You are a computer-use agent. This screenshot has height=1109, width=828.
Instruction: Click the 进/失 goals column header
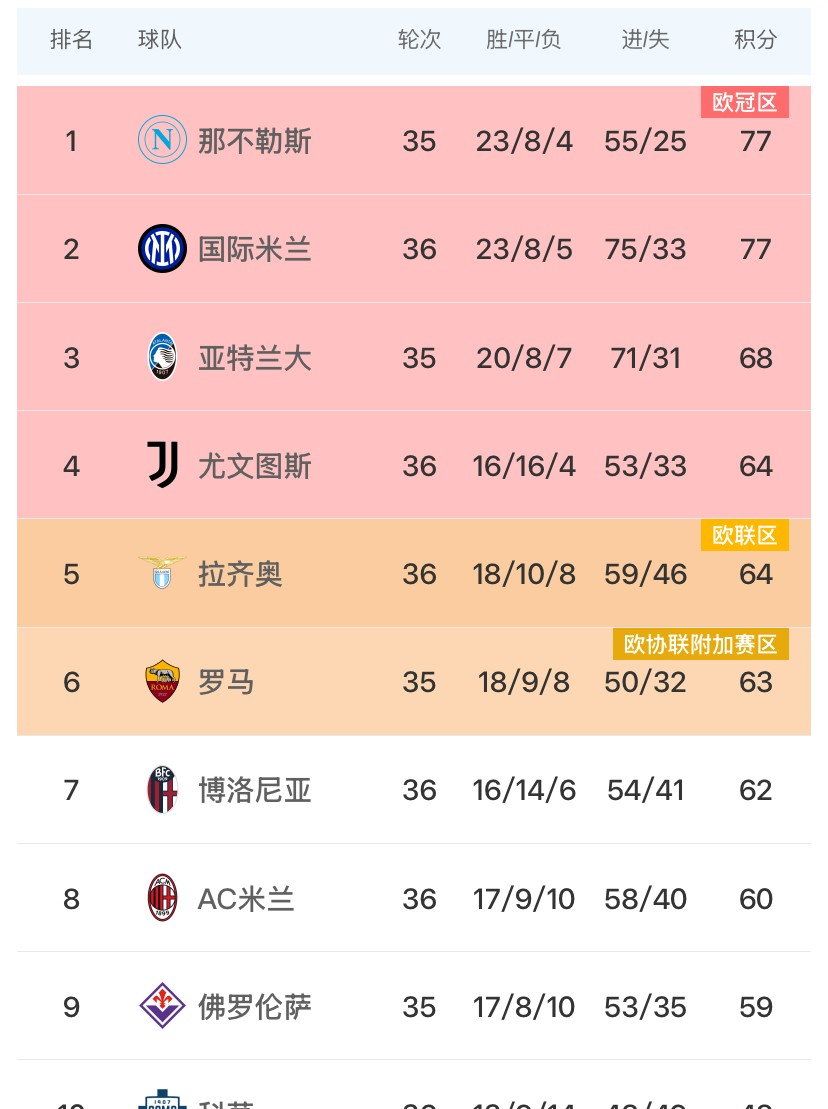[645, 40]
